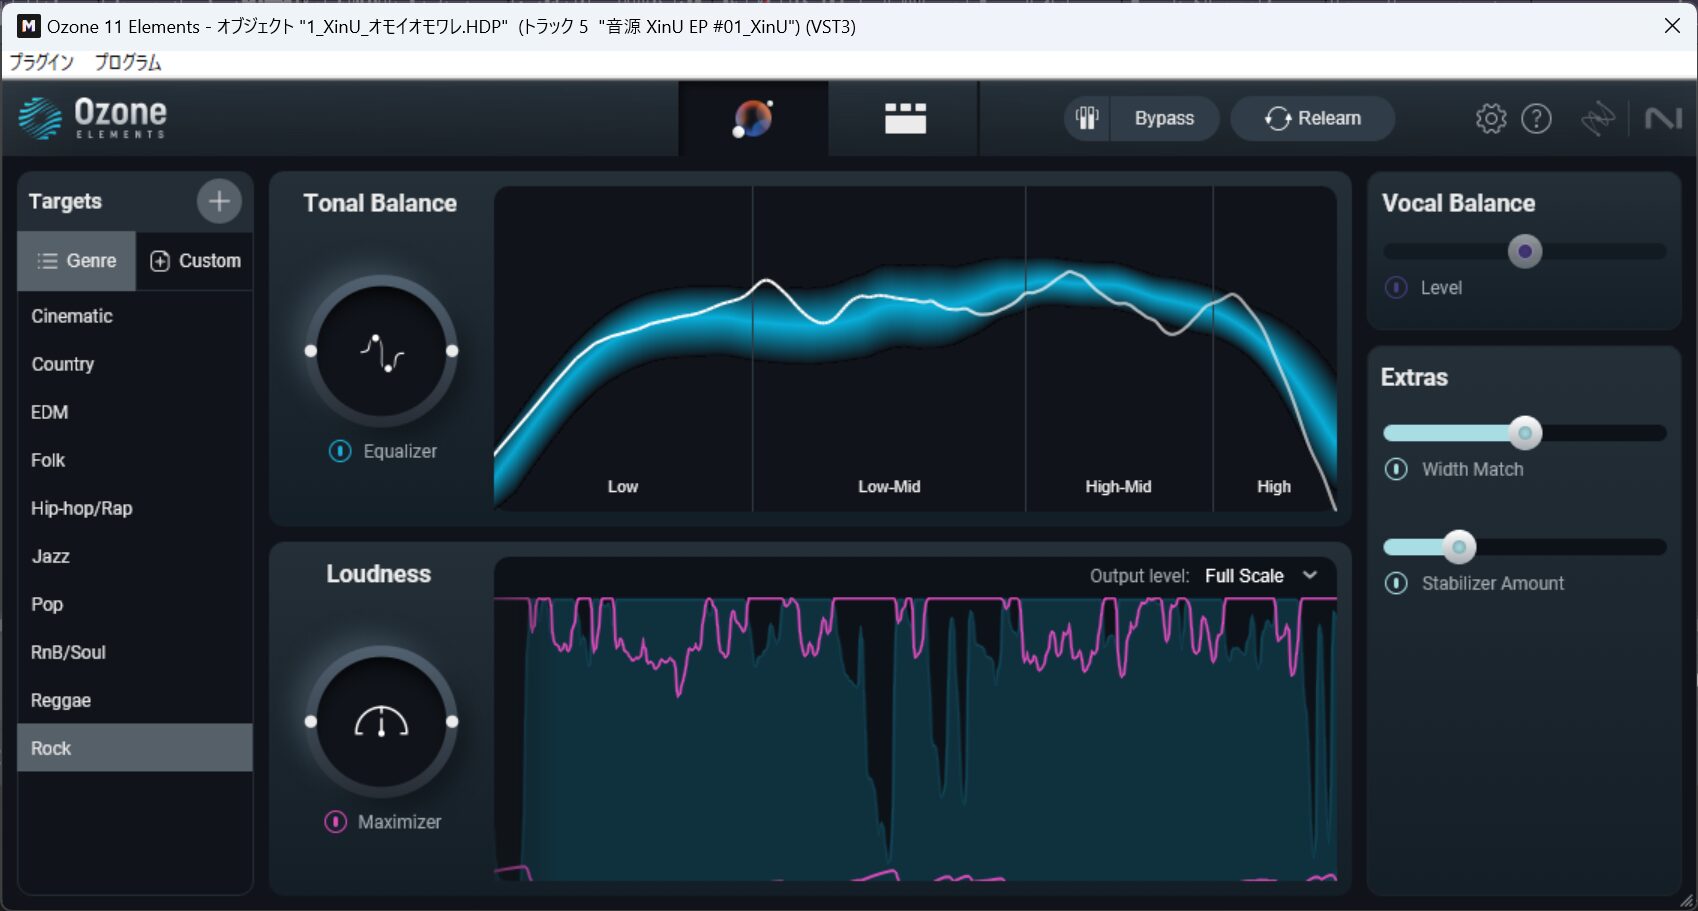Toggle the Width Match power button
Viewport: 1698px width, 911px height.
pos(1396,469)
